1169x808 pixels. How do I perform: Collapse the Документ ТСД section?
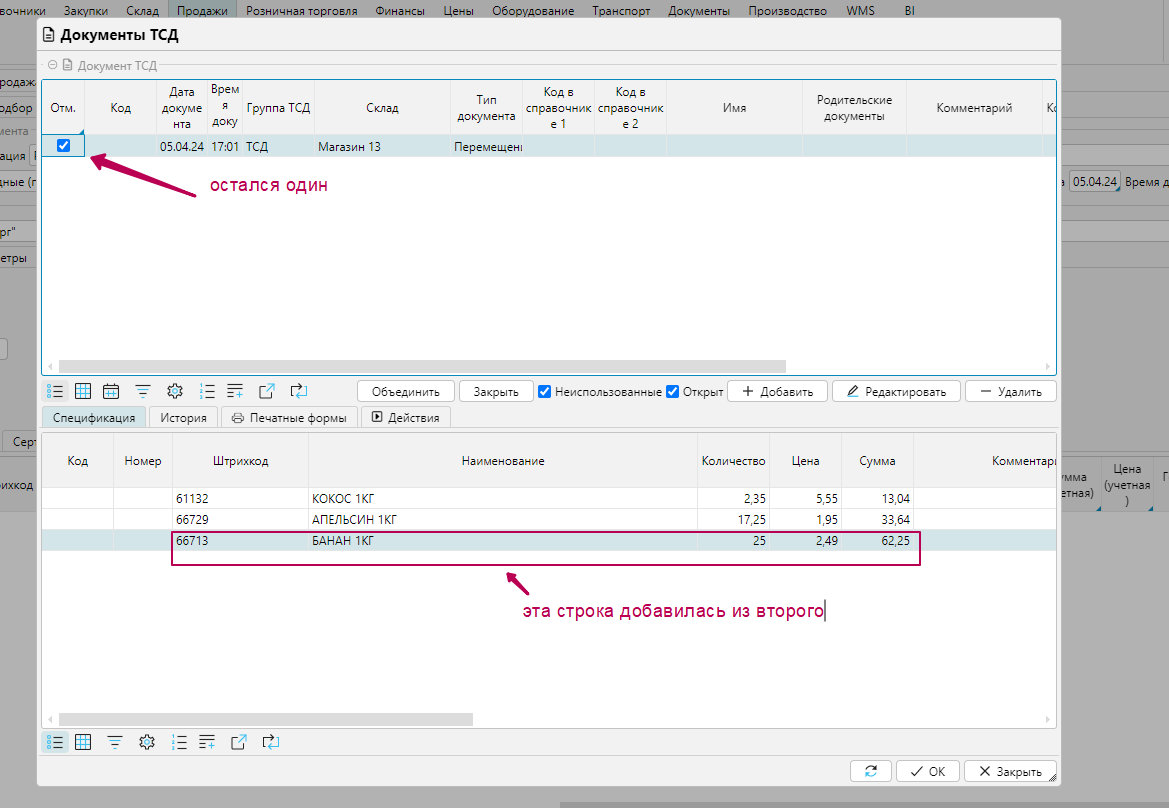click(52, 65)
